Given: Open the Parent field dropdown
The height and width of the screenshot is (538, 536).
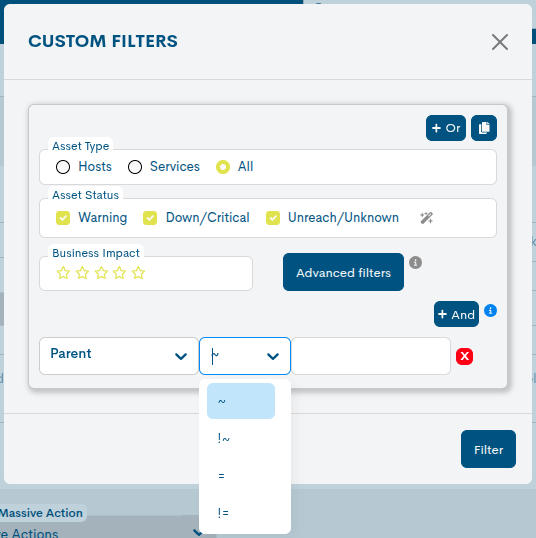Looking at the screenshot, I should pos(119,356).
